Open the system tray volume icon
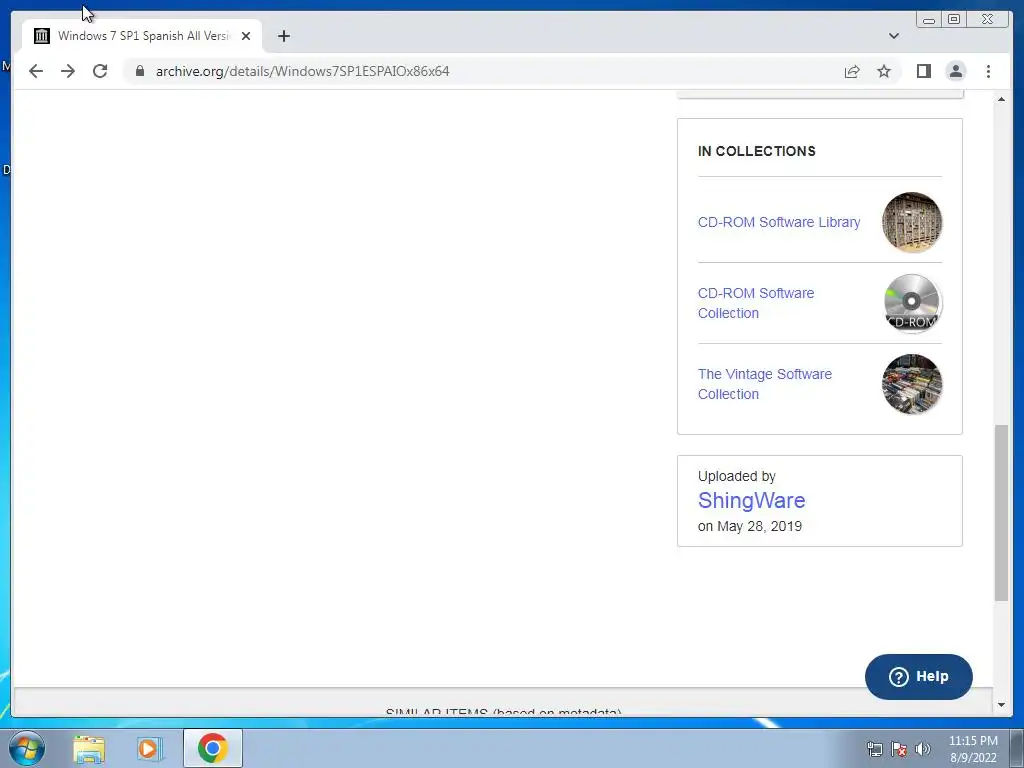 [923, 749]
